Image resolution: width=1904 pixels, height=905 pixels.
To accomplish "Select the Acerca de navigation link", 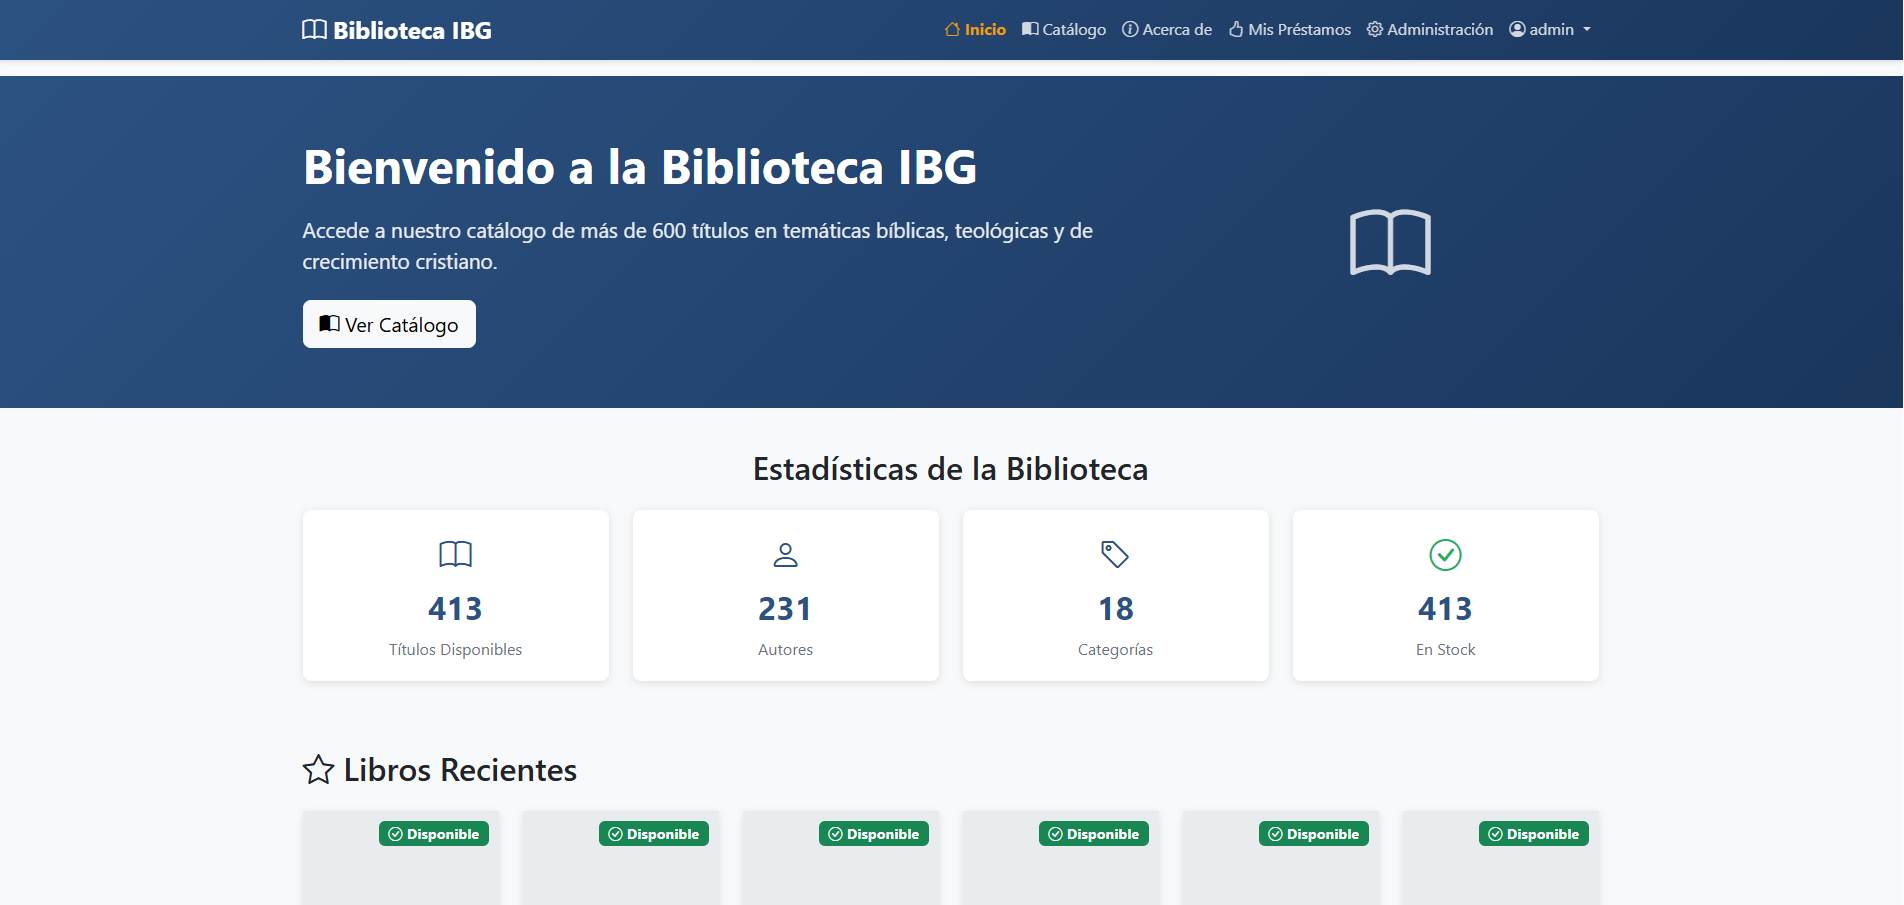I will pos(1166,29).
